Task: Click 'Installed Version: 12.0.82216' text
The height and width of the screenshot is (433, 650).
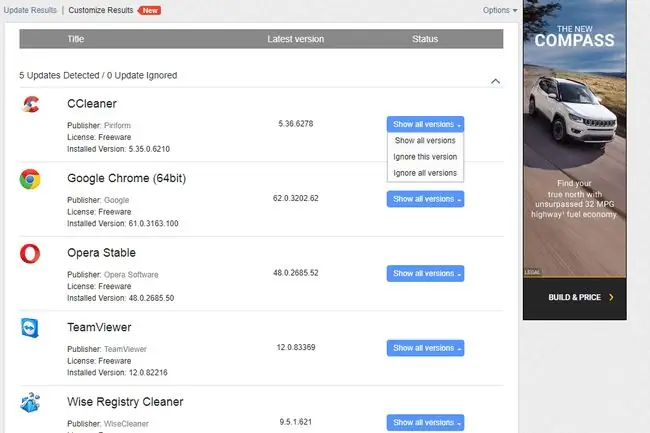Action: 117,373
